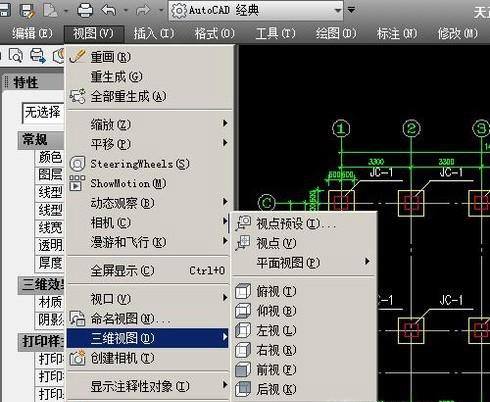The height and width of the screenshot is (402, 490).
Task: Click the 图层 property row
Action: pyautogui.click(x=50, y=175)
